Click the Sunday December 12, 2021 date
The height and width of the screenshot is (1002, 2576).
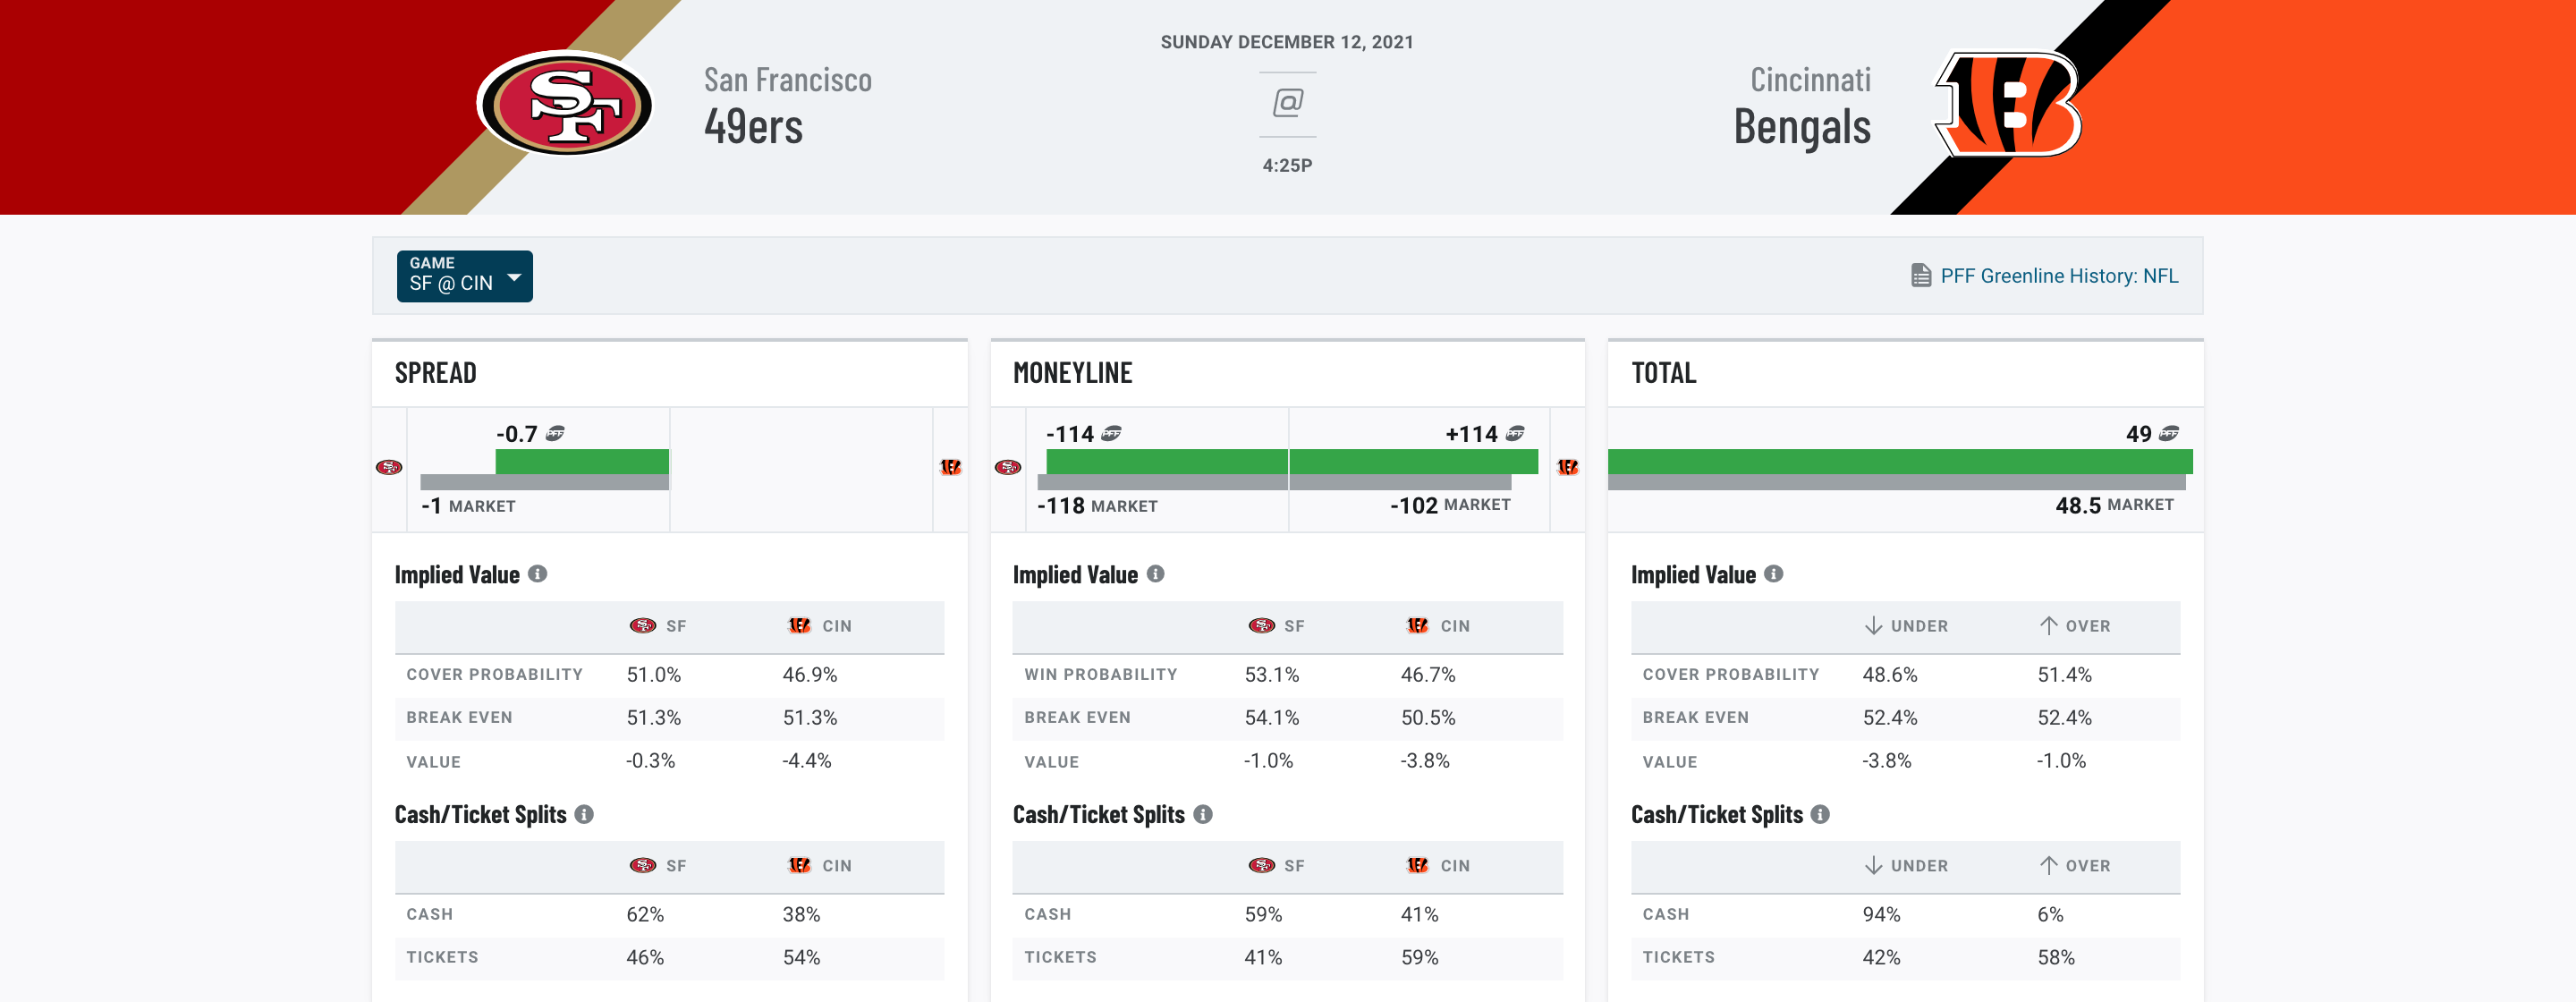coord(1287,42)
